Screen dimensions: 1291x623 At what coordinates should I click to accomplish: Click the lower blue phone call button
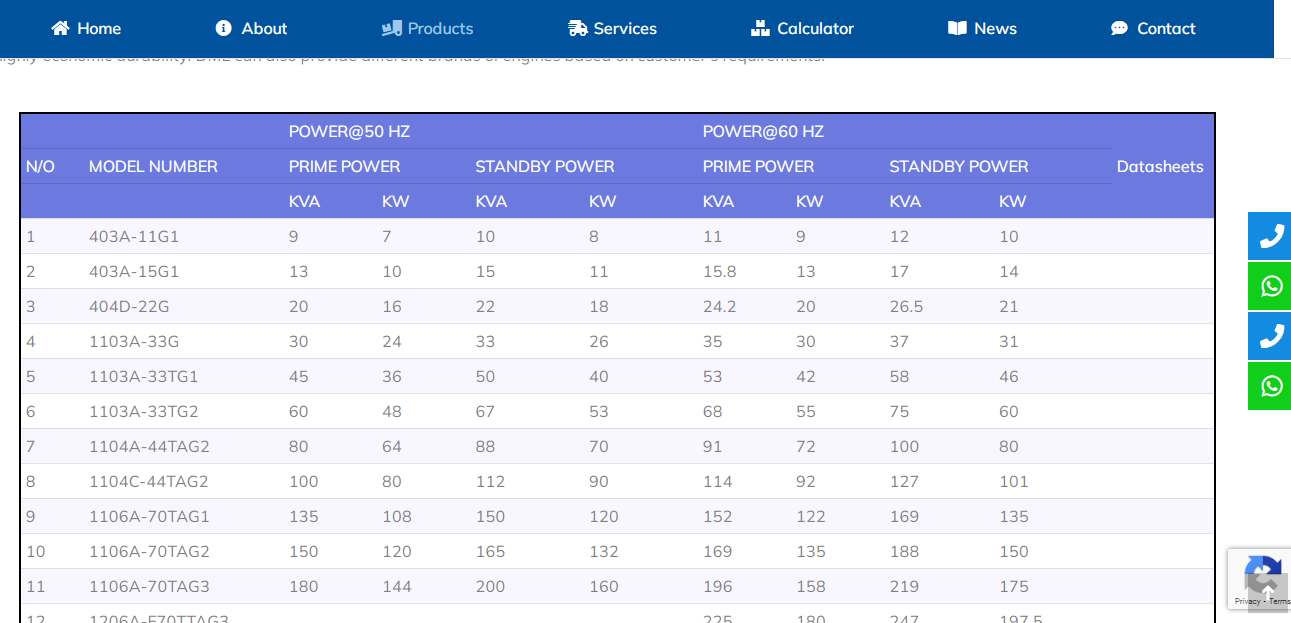(x=1271, y=336)
